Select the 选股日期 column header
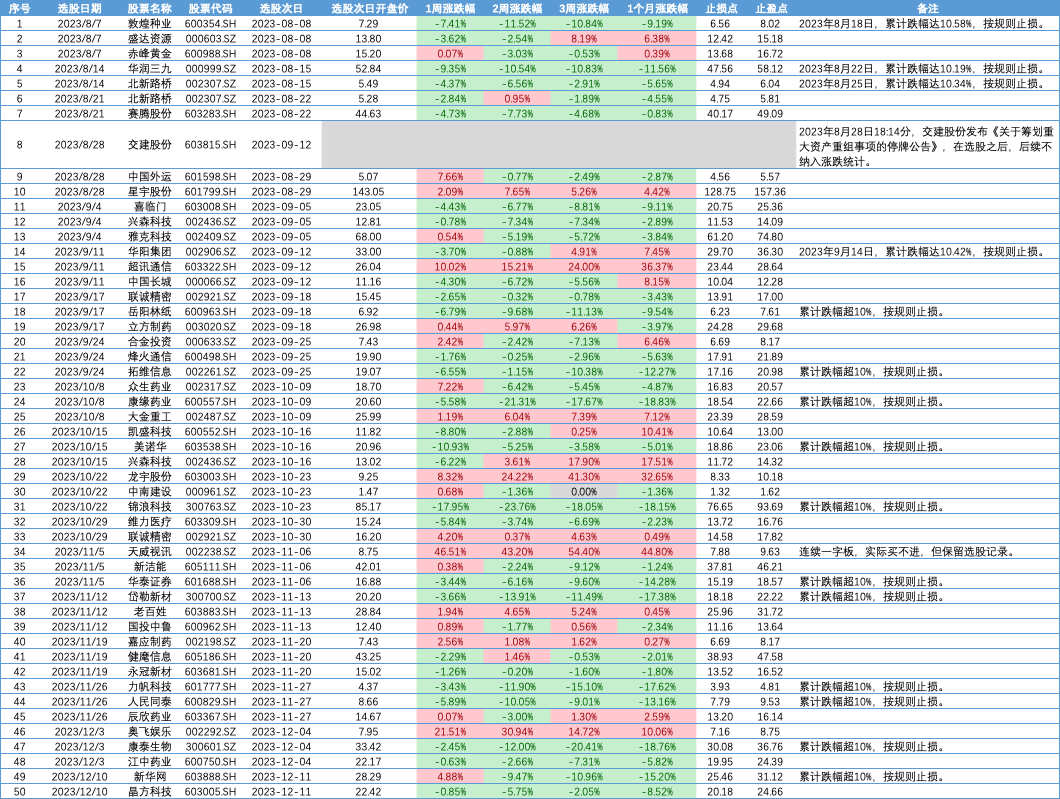Viewport: 1060px width, 799px height. tap(79, 8)
